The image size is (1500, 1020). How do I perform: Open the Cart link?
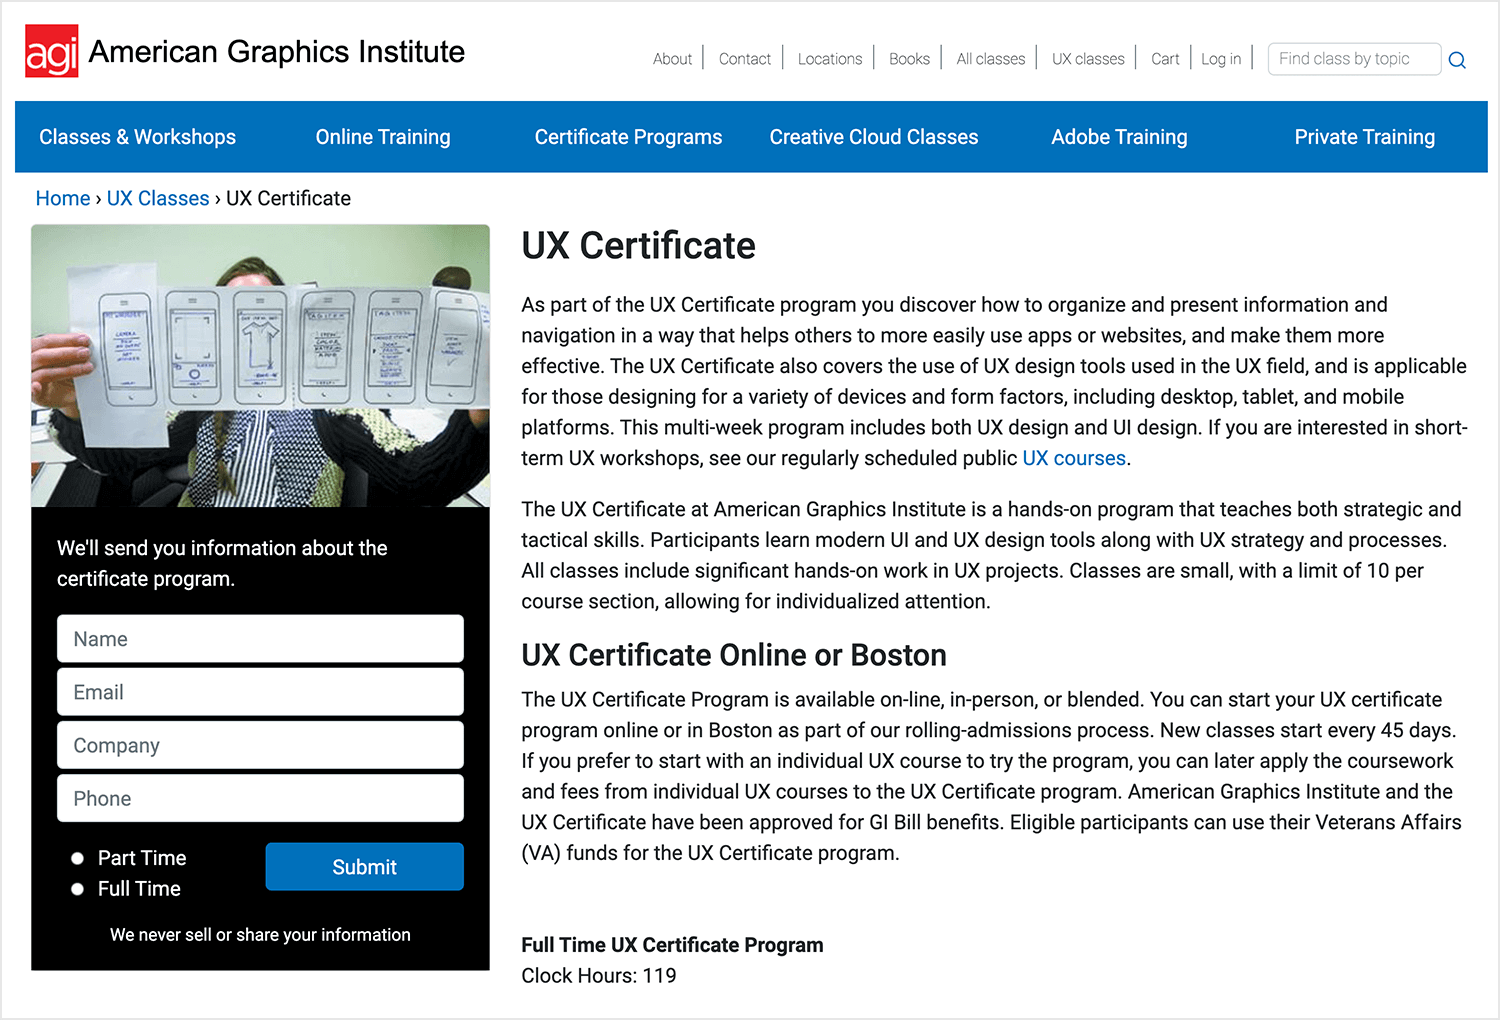pos(1165,59)
